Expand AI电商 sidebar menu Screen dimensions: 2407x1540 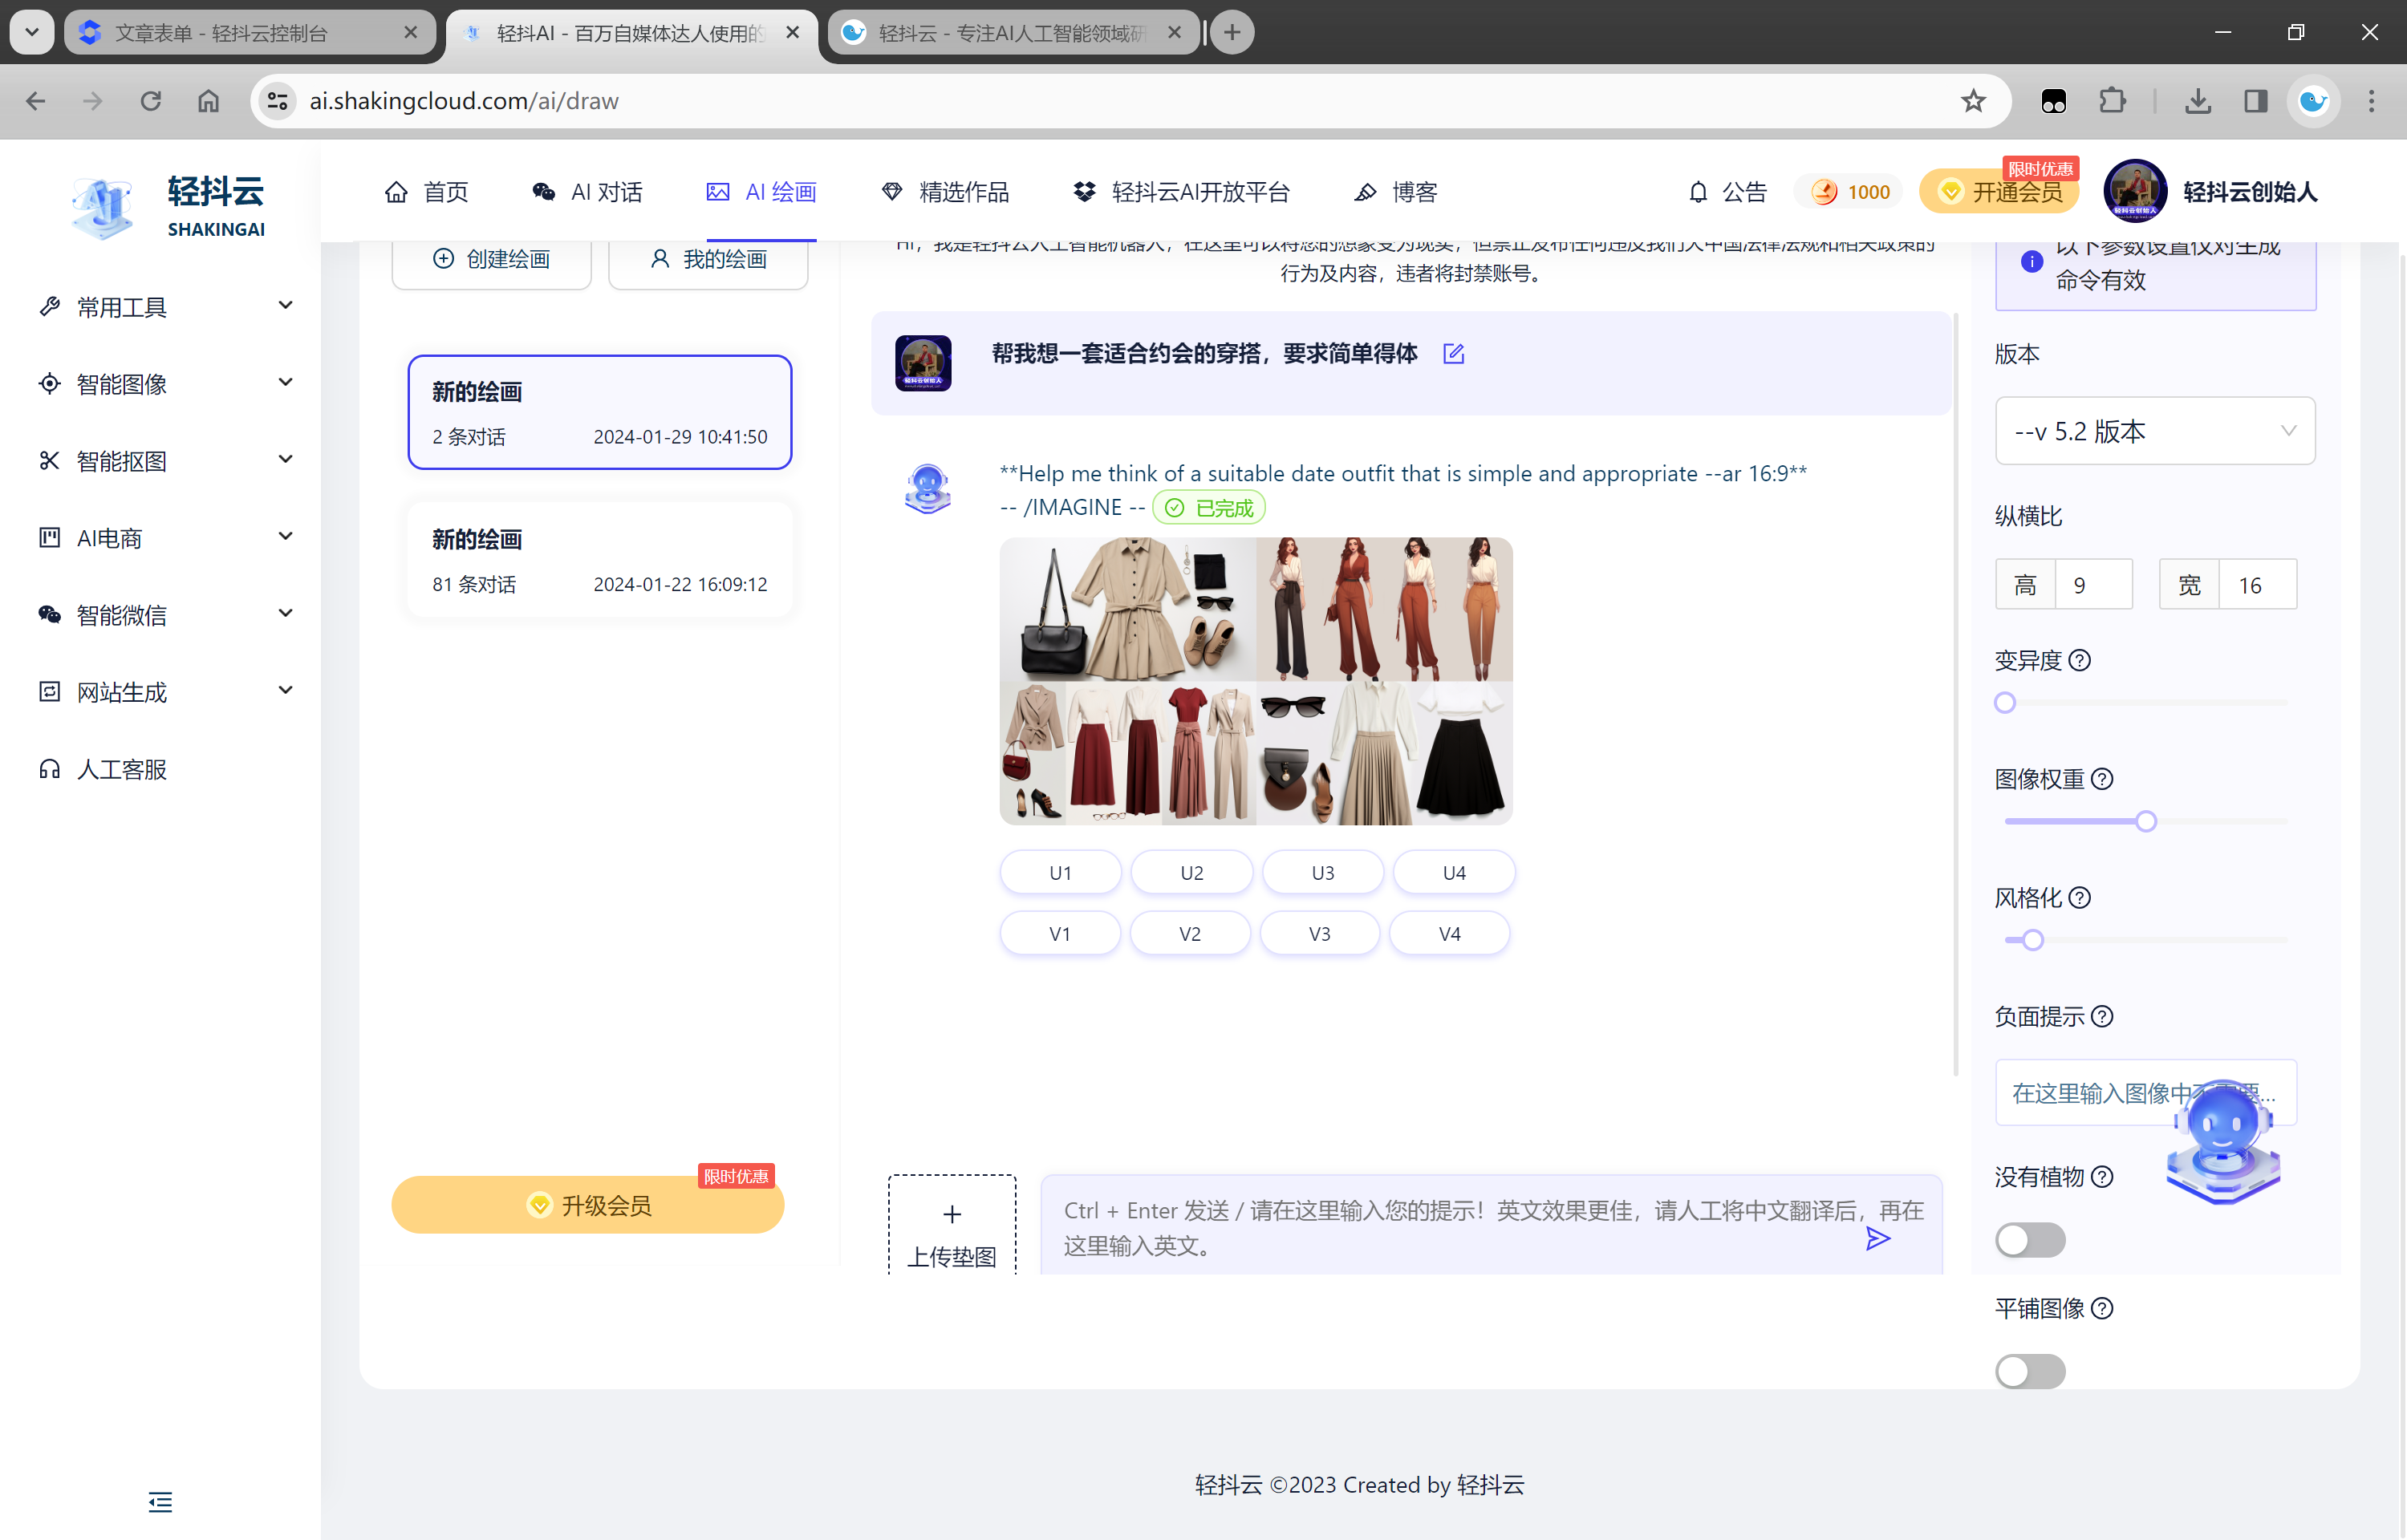coord(166,538)
